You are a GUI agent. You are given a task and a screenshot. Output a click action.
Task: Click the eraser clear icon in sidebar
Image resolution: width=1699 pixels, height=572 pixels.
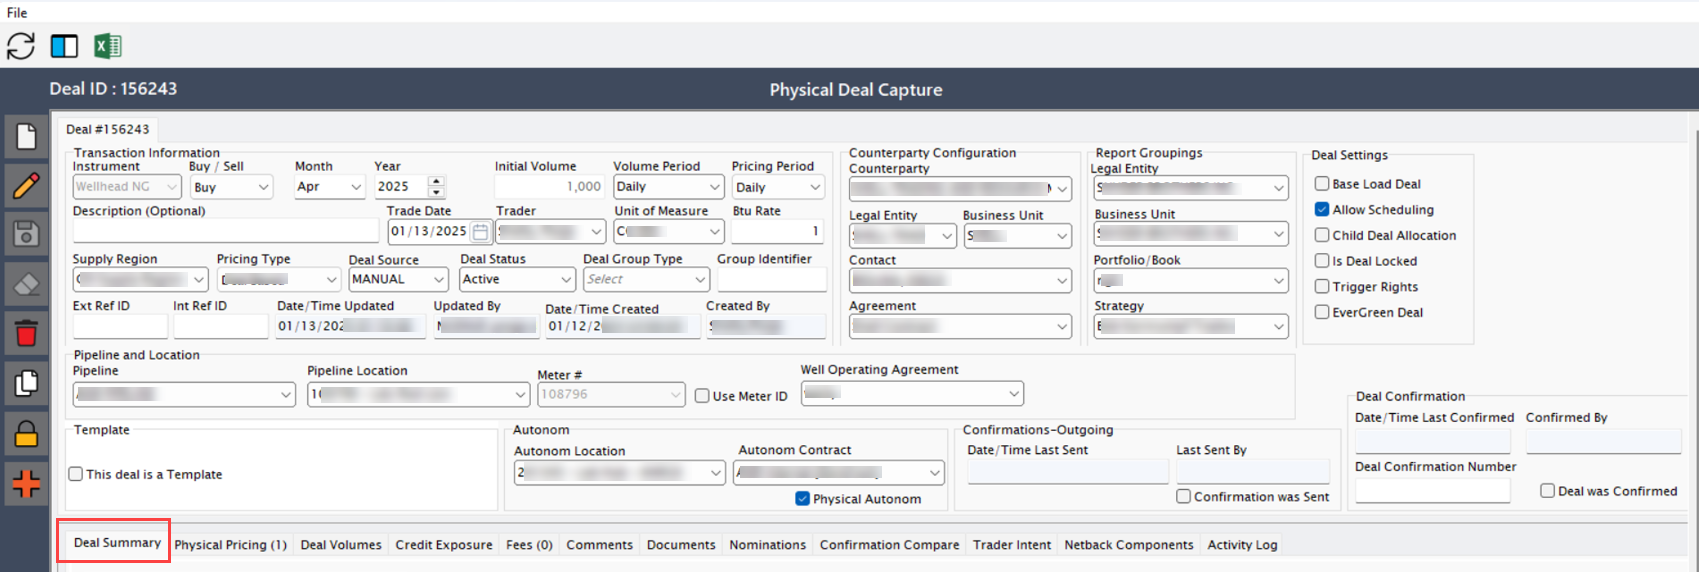26,284
